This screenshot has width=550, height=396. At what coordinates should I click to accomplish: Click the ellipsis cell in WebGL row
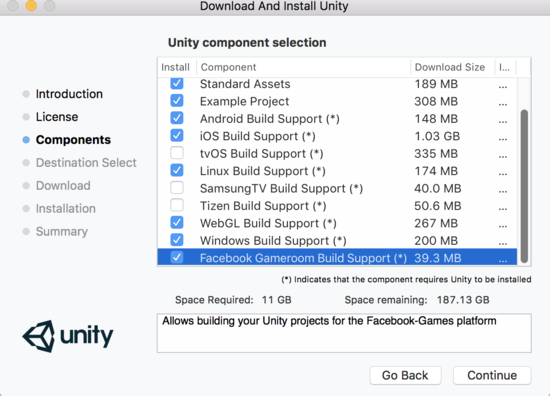(503, 225)
